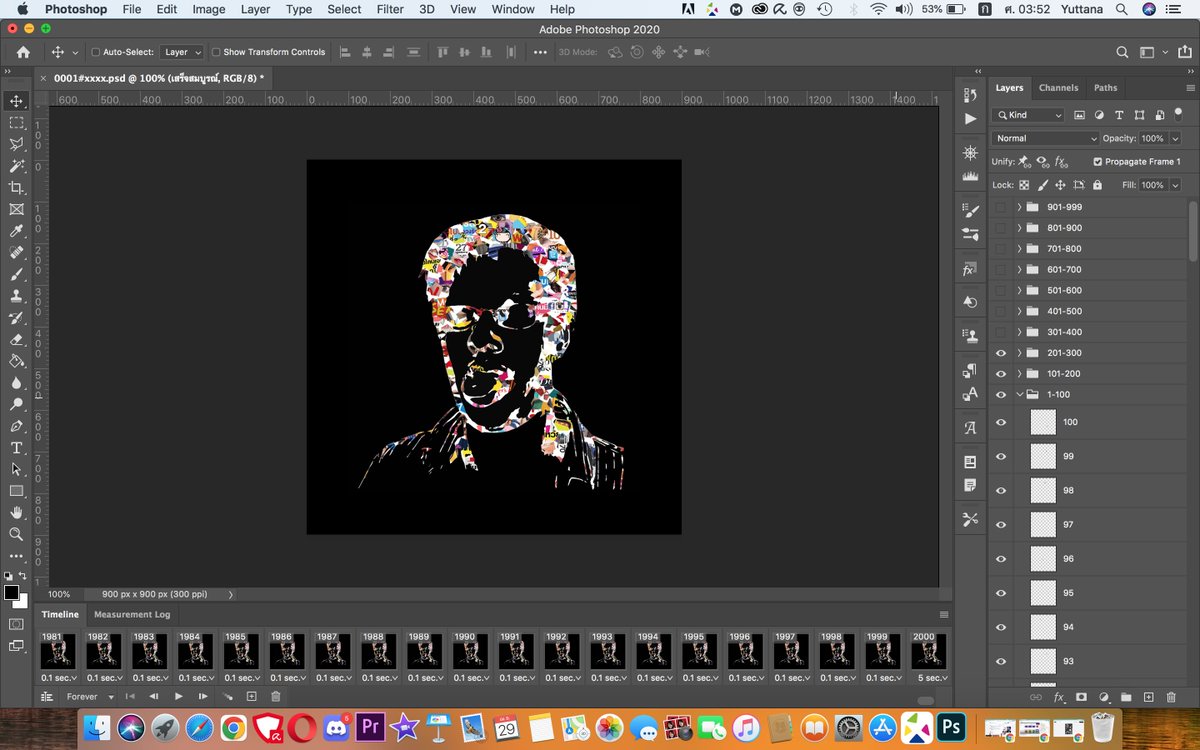Viewport: 1200px width, 750px height.
Task: Open the Opacity slider dropdown arrow
Action: pyautogui.click(x=1174, y=138)
